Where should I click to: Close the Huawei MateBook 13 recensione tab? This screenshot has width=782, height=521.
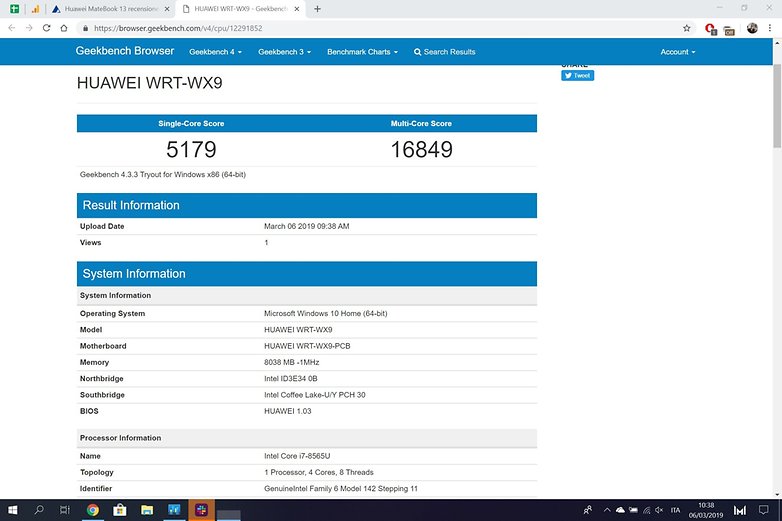167,9
